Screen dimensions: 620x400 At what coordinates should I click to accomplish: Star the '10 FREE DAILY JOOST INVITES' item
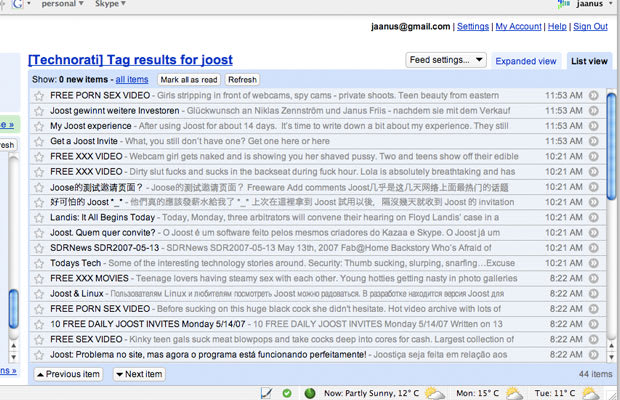point(39,325)
